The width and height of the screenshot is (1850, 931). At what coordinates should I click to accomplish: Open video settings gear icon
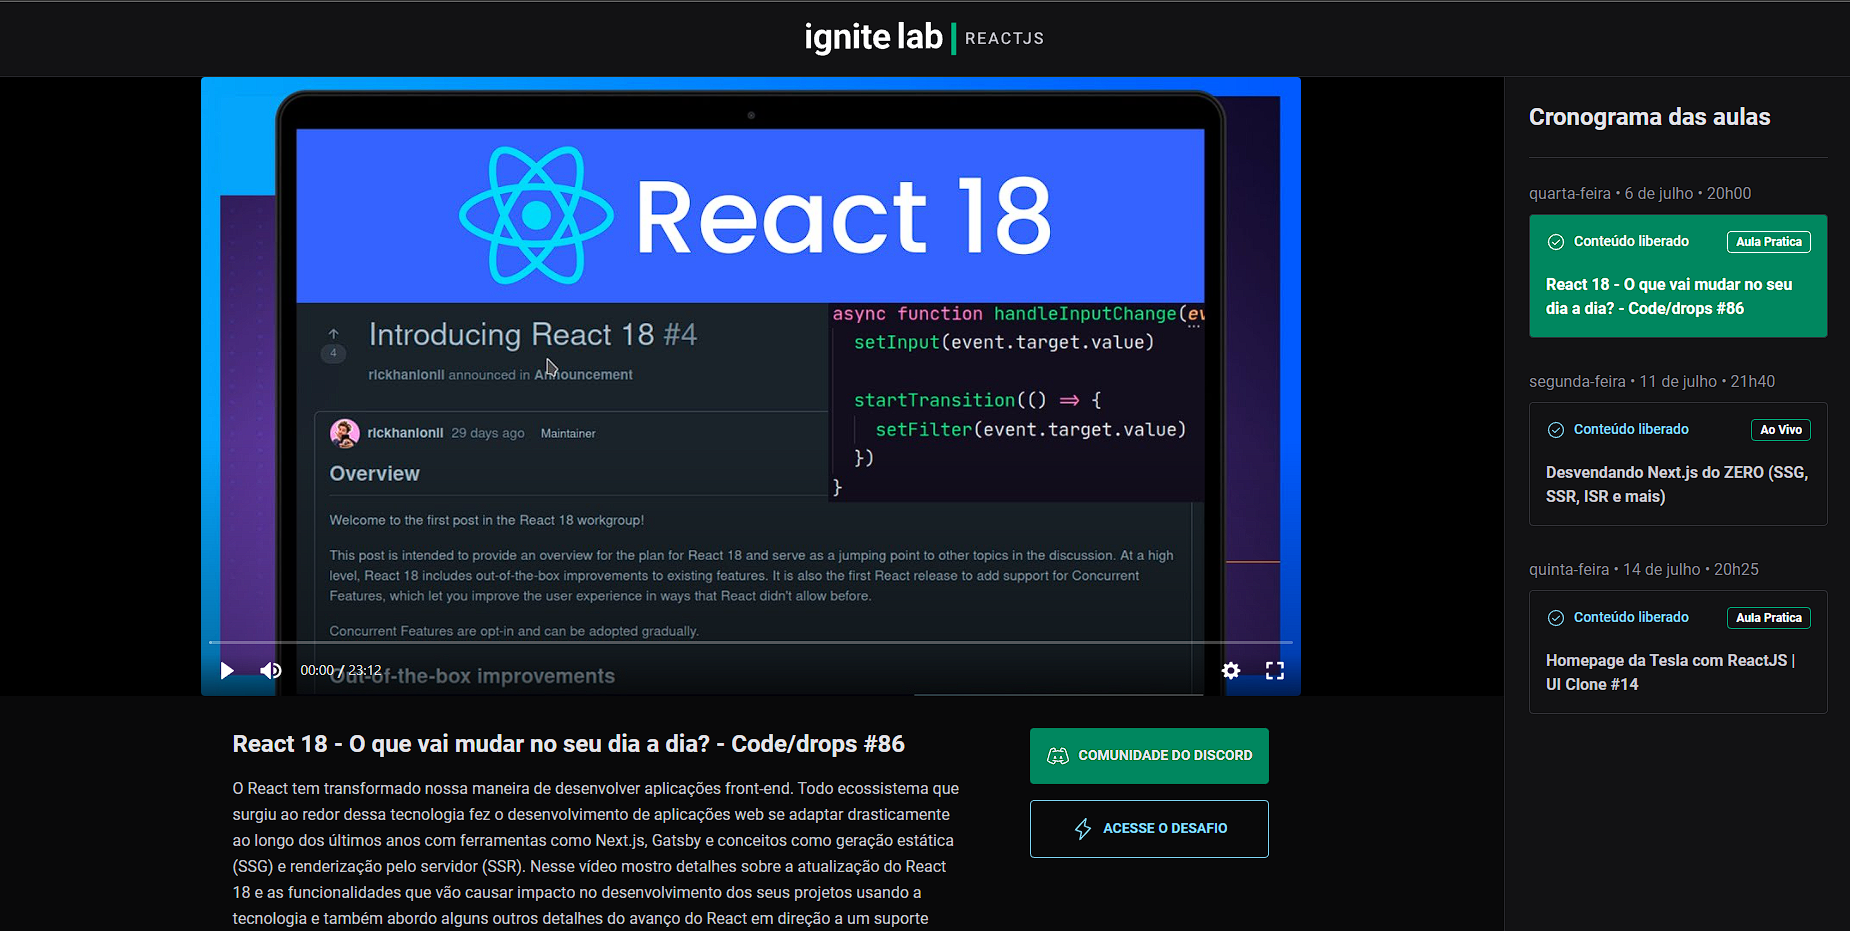pos(1231,670)
